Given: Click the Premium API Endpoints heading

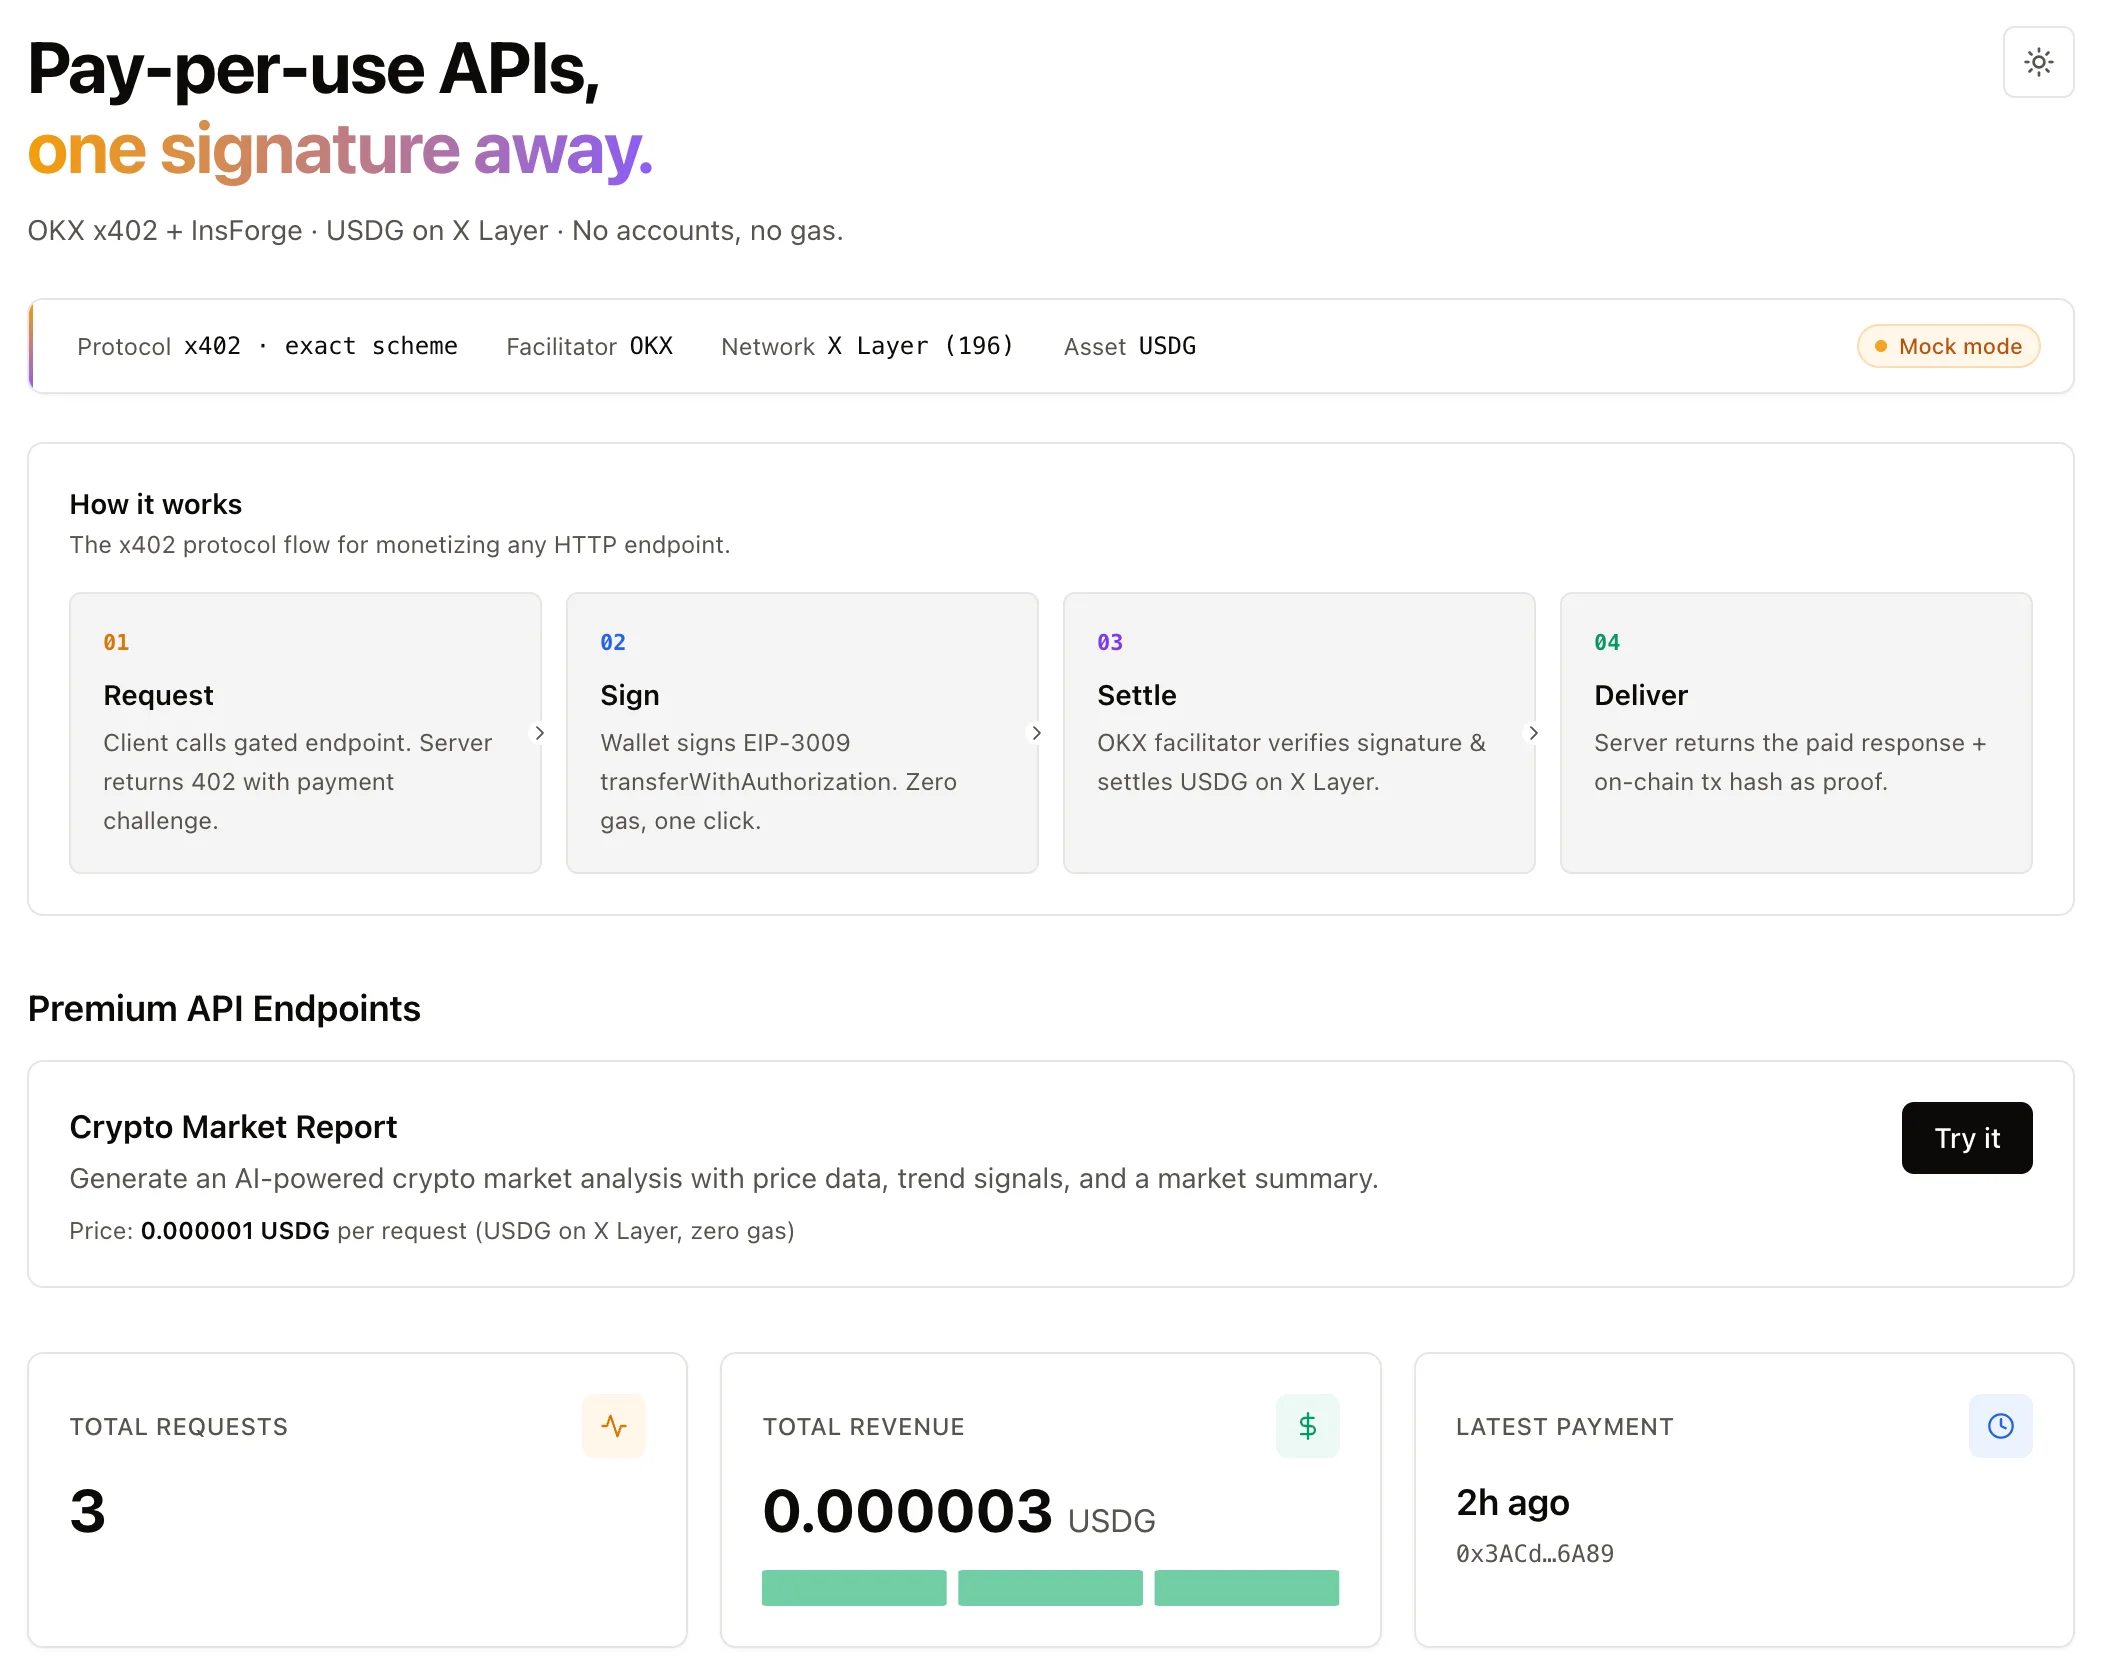Looking at the screenshot, I should (x=224, y=1009).
